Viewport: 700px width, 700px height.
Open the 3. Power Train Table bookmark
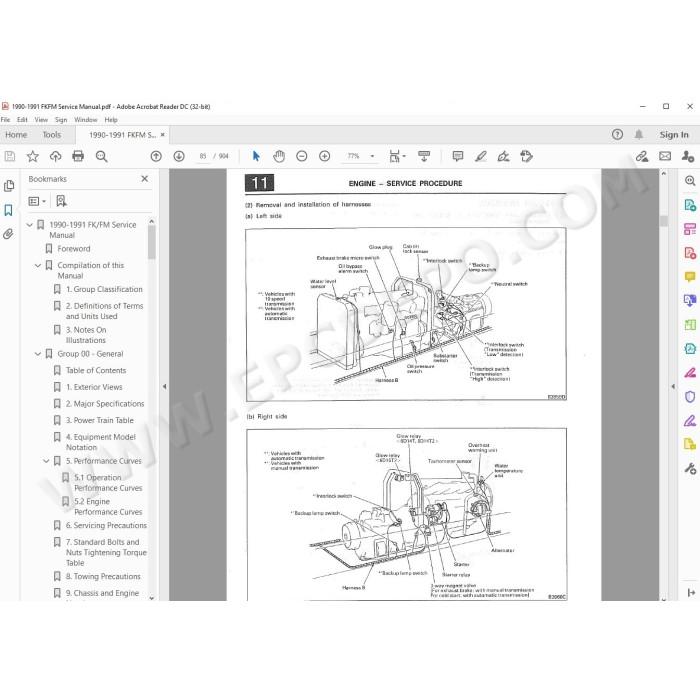pyautogui.click(x=100, y=421)
